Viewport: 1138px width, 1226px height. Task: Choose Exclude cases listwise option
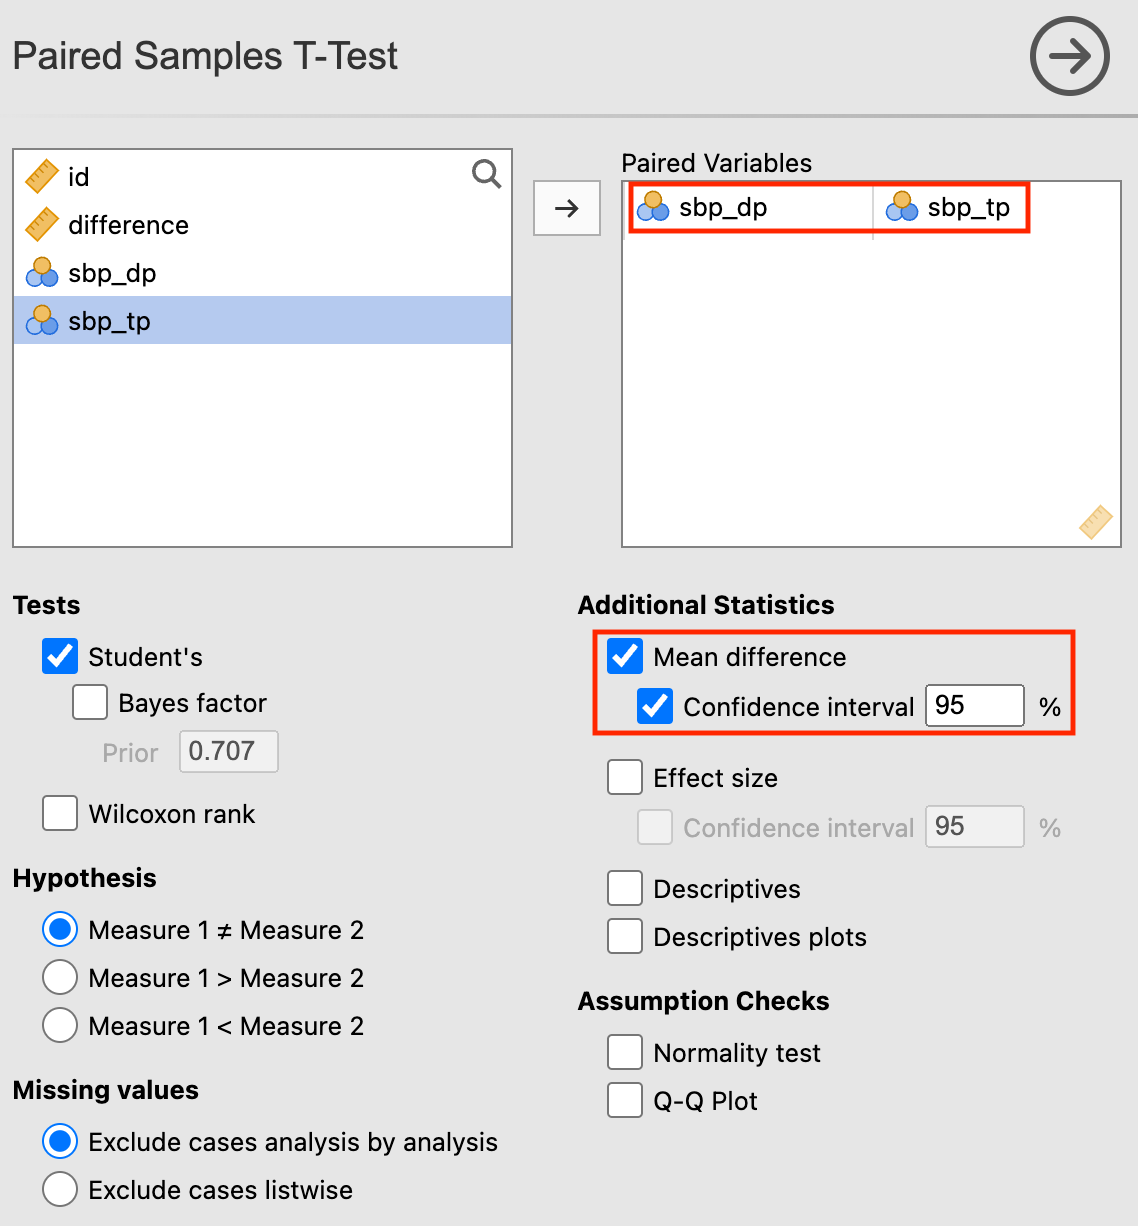point(60,1190)
